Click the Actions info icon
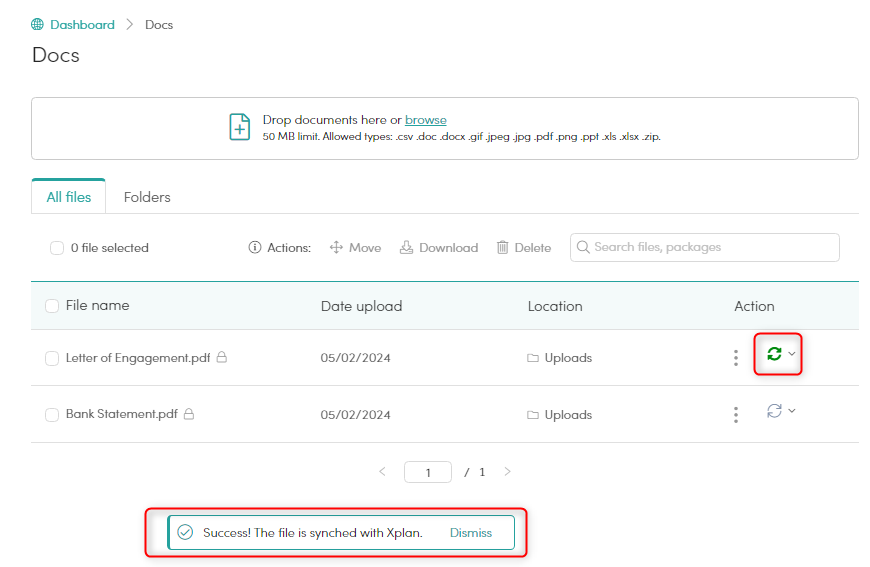870x567 pixels. (255, 248)
